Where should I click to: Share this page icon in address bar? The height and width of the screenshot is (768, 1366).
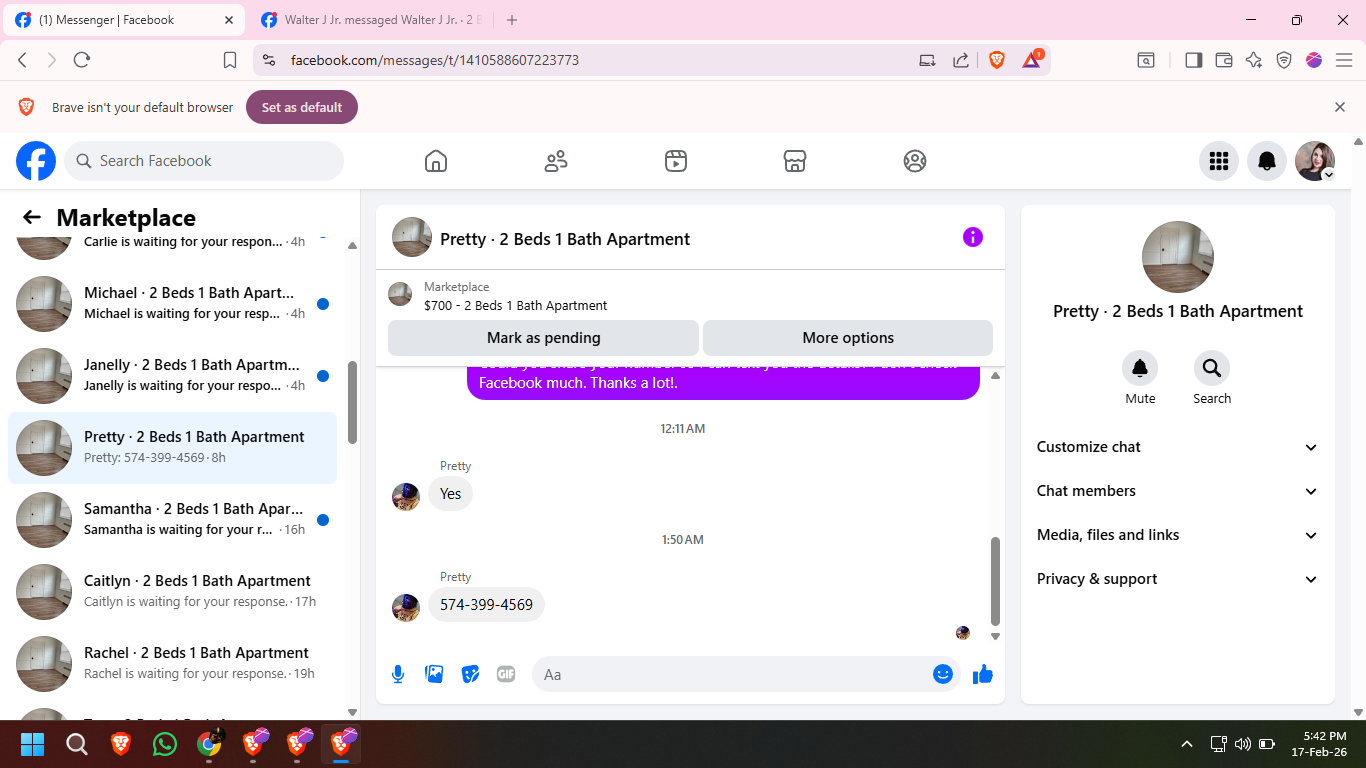tap(961, 60)
